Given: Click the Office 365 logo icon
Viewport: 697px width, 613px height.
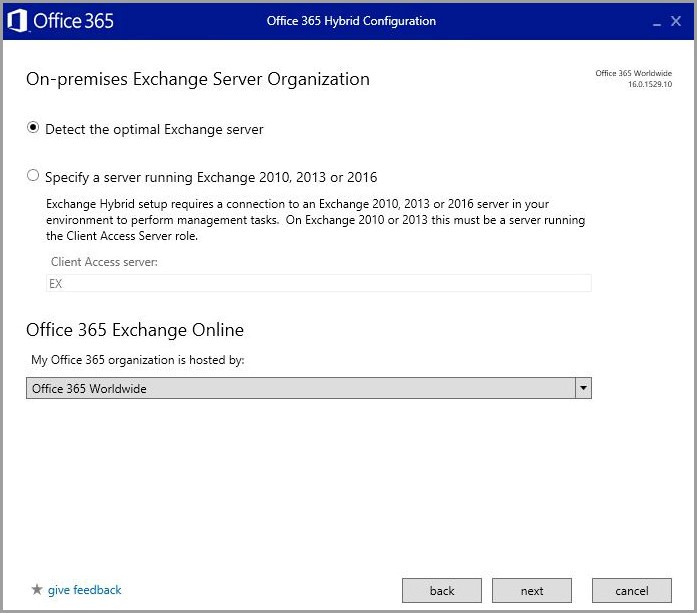Looking at the screenshot, I should tap(17, 21).
